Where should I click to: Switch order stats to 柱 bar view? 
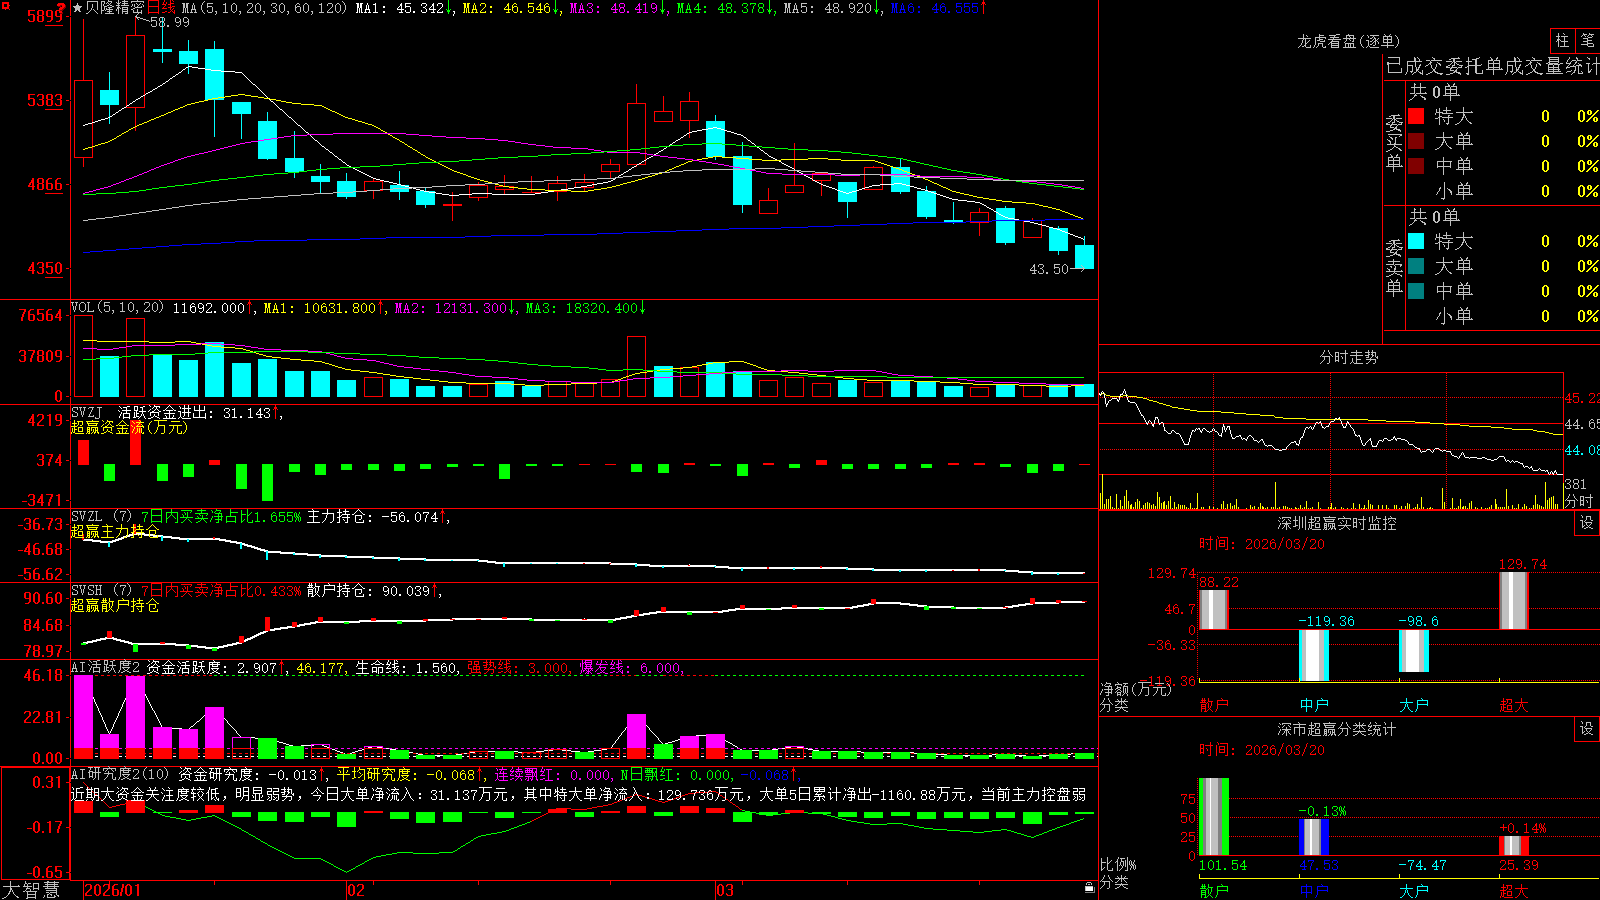point(1562,40)
